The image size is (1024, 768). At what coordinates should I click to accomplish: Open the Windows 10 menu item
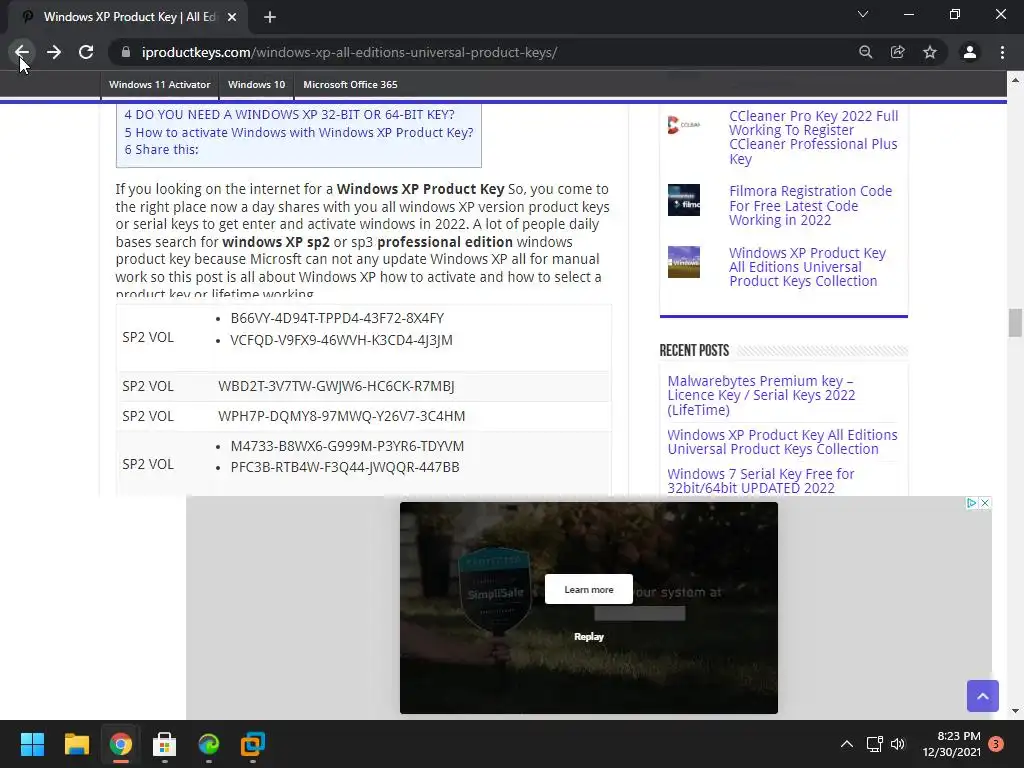pyautogui.click(x=257, y=84)
